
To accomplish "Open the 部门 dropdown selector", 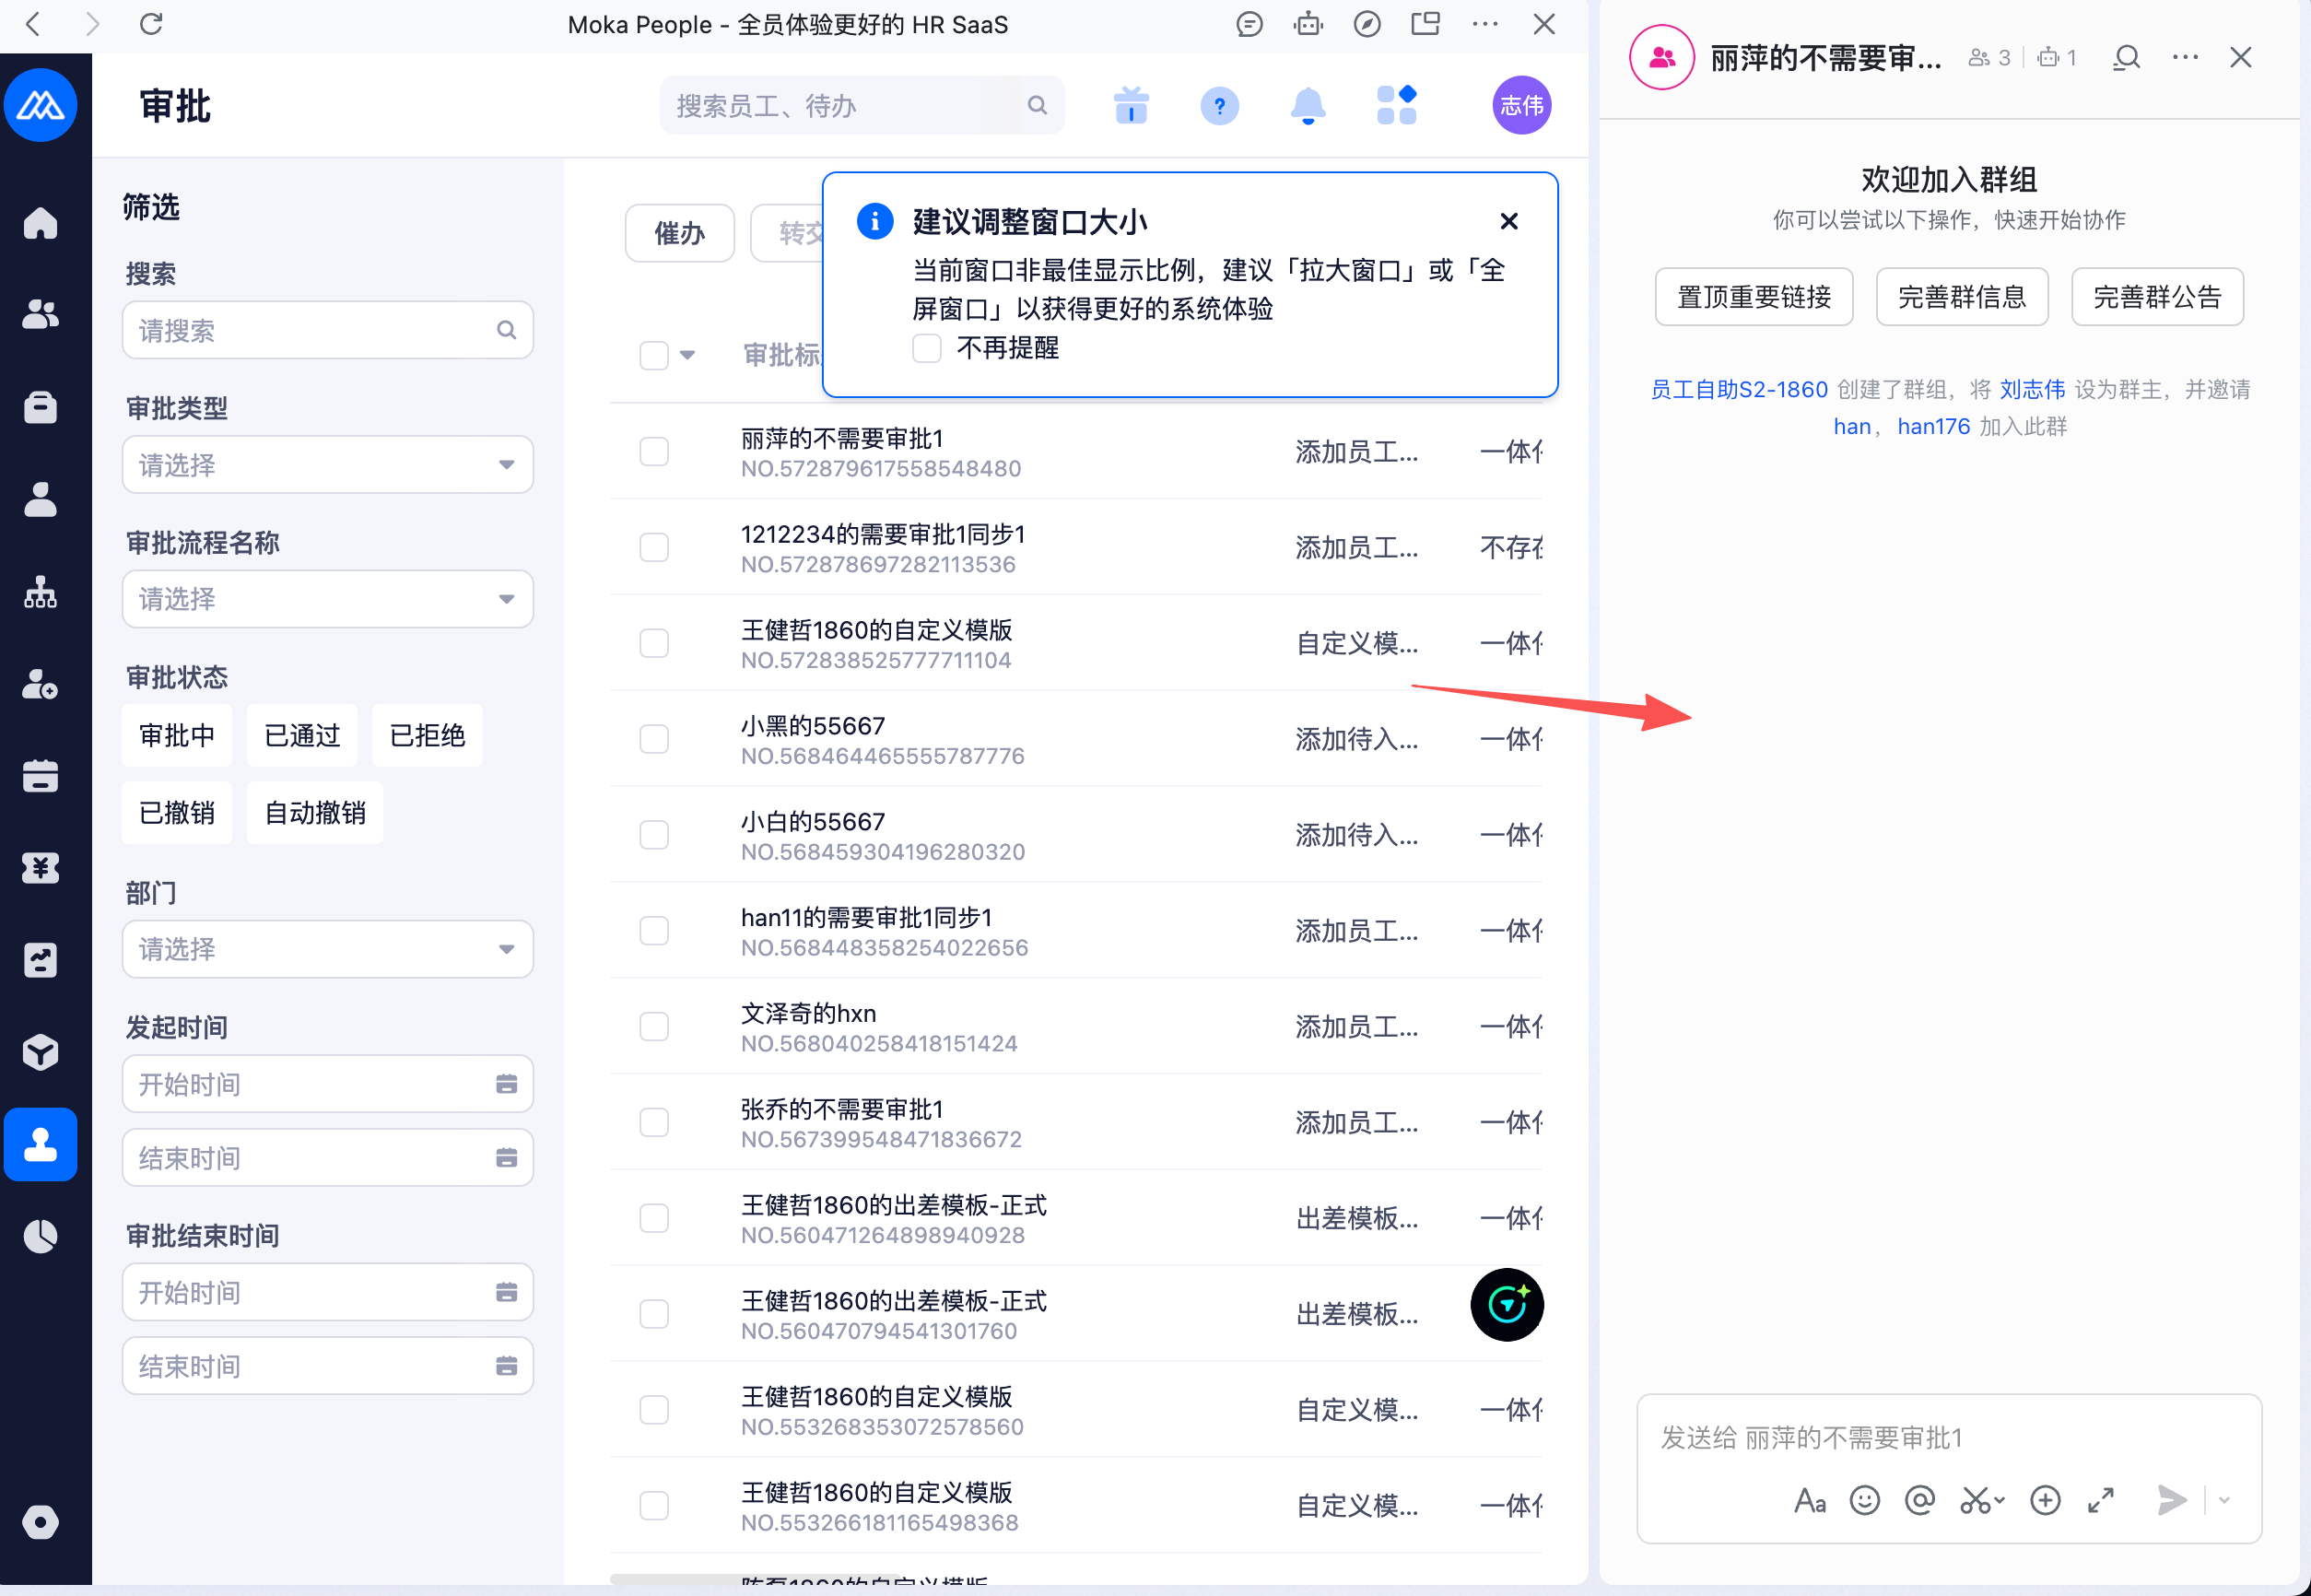I will 327,949.
